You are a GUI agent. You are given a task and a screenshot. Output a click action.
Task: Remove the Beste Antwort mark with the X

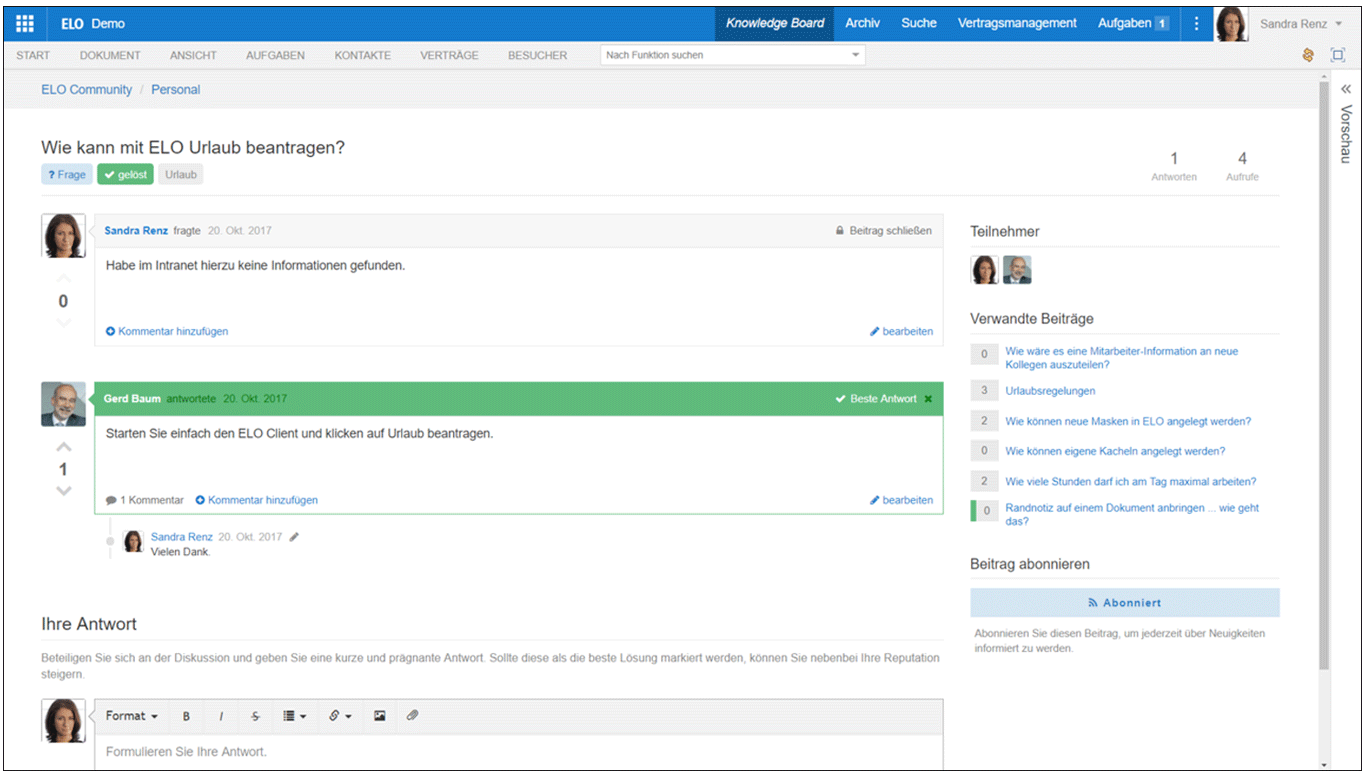[x=928, y=399]
